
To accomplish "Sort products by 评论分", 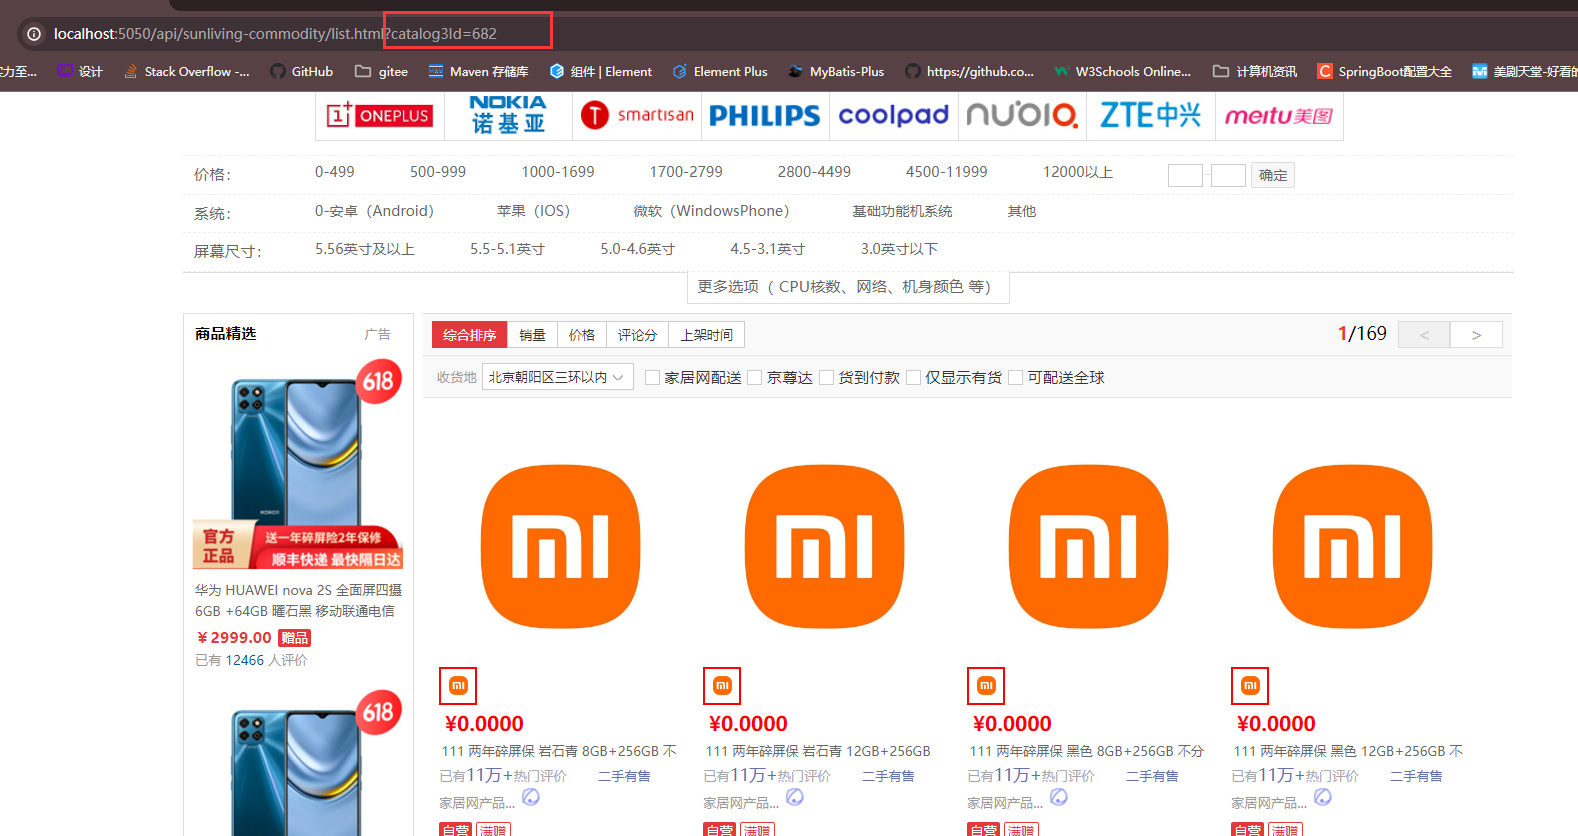I will point(637,335).
